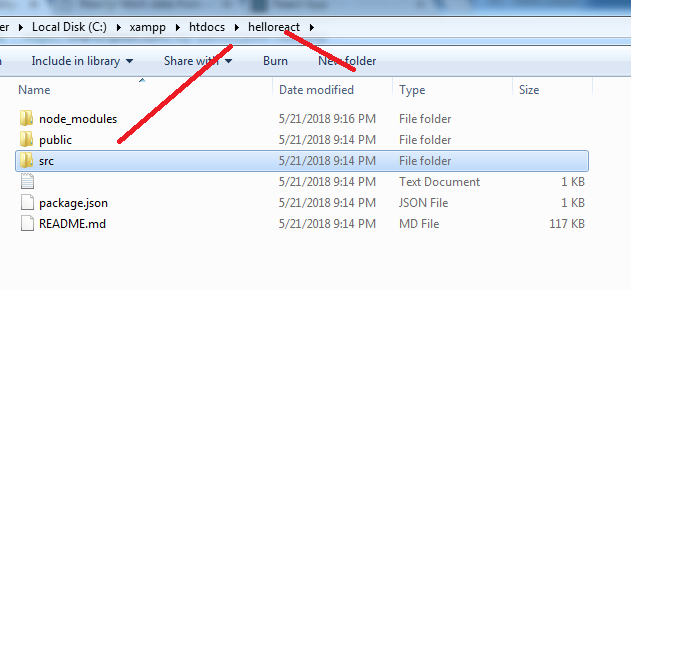
Task: Select the public folder name
Action: pos(55,140)
